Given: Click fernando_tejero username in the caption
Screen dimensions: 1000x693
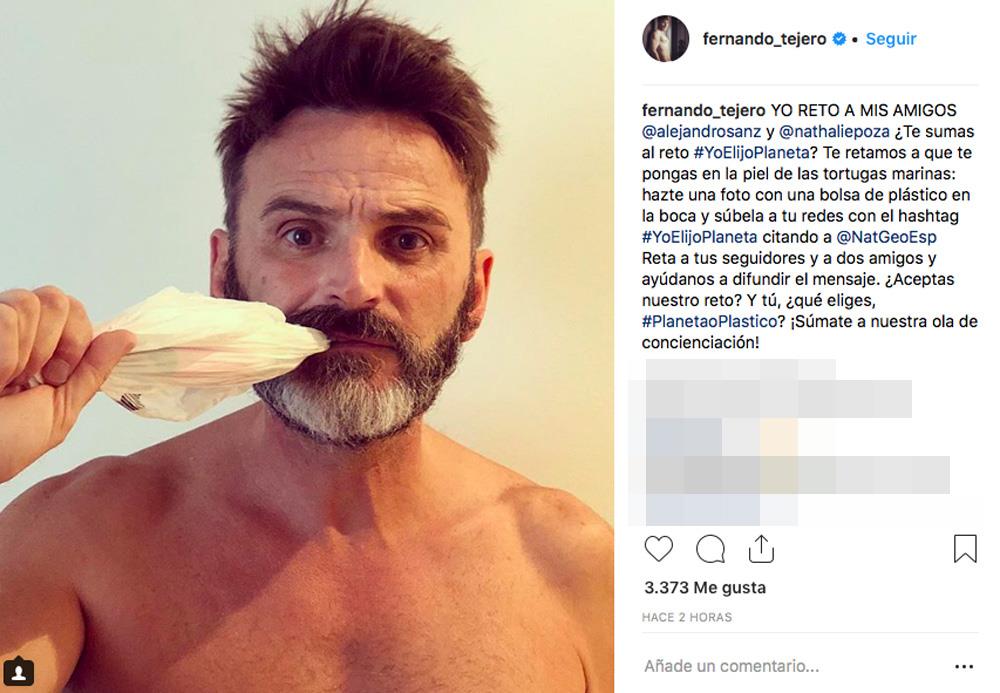Looking at the screenshot, I should pyautogui.click(x=703, y=110).
